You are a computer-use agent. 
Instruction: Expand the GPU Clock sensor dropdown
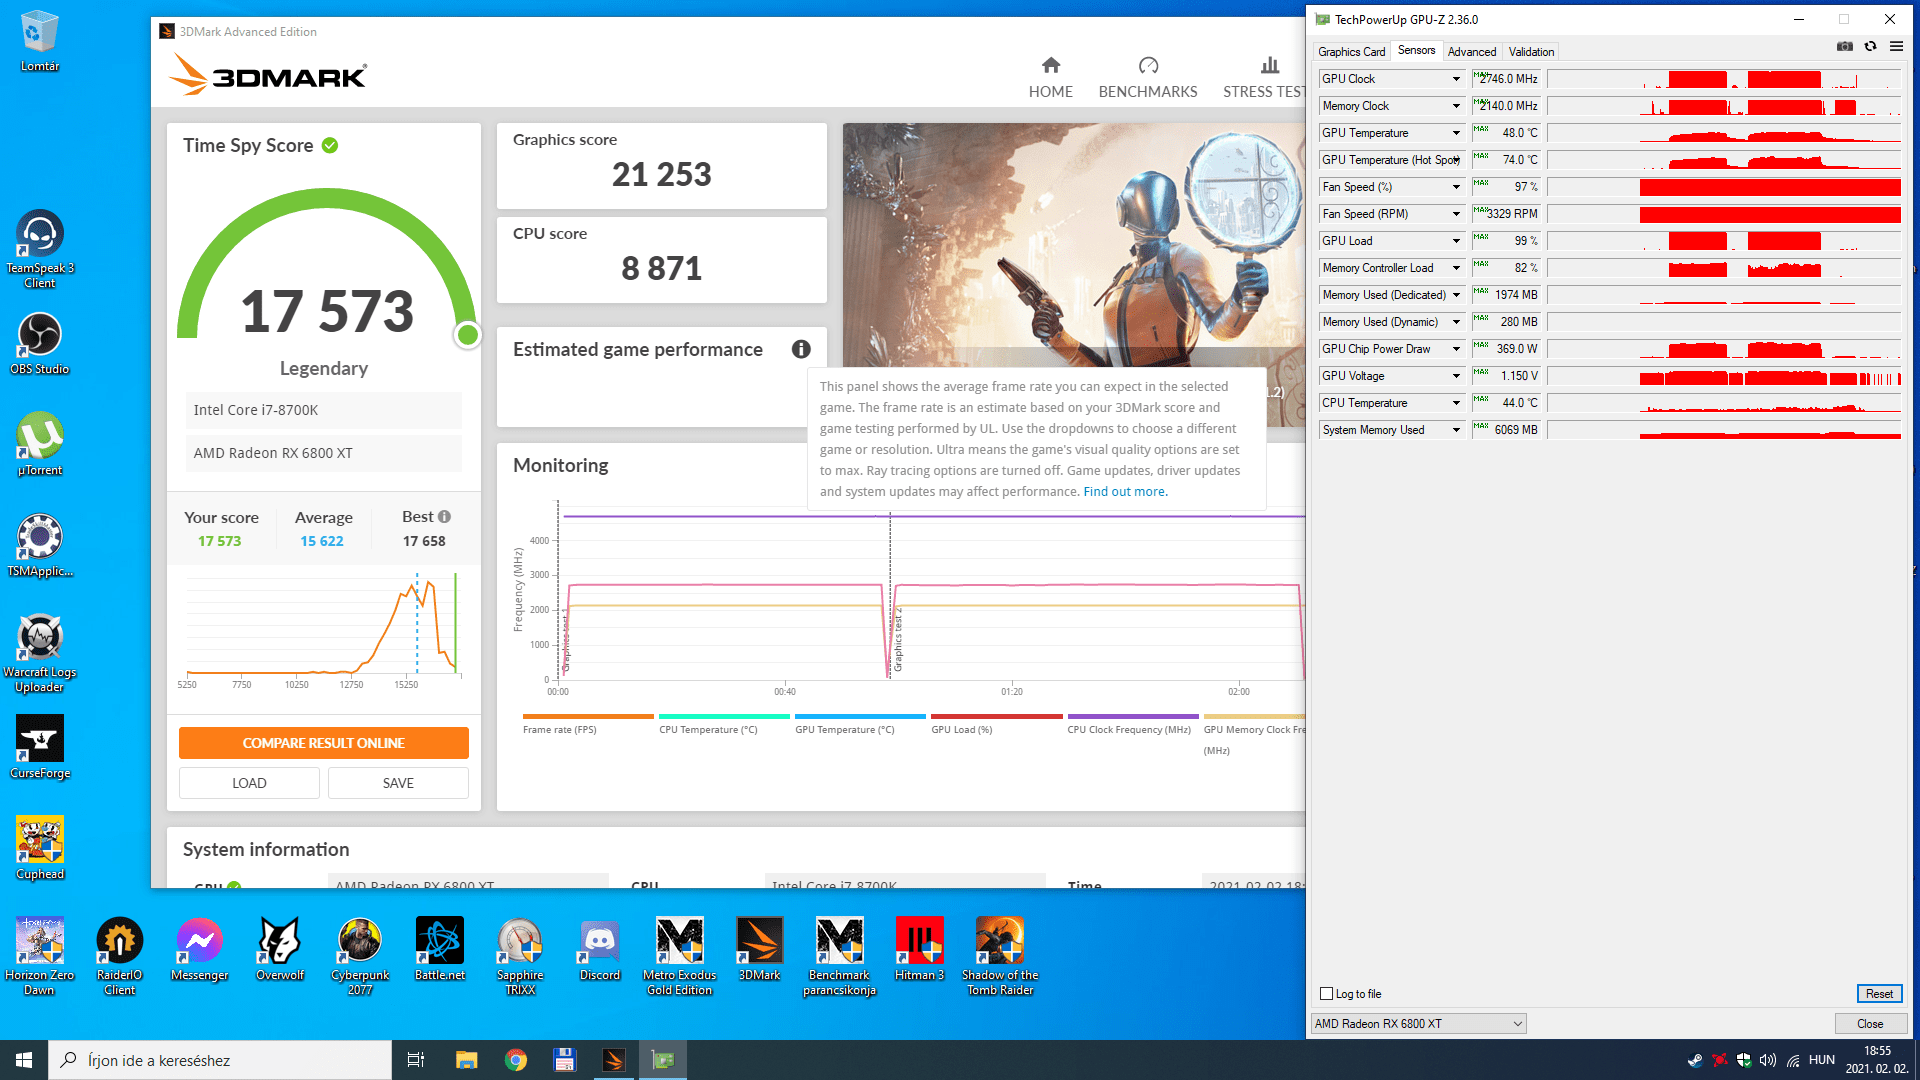(x=1456, y=79)
